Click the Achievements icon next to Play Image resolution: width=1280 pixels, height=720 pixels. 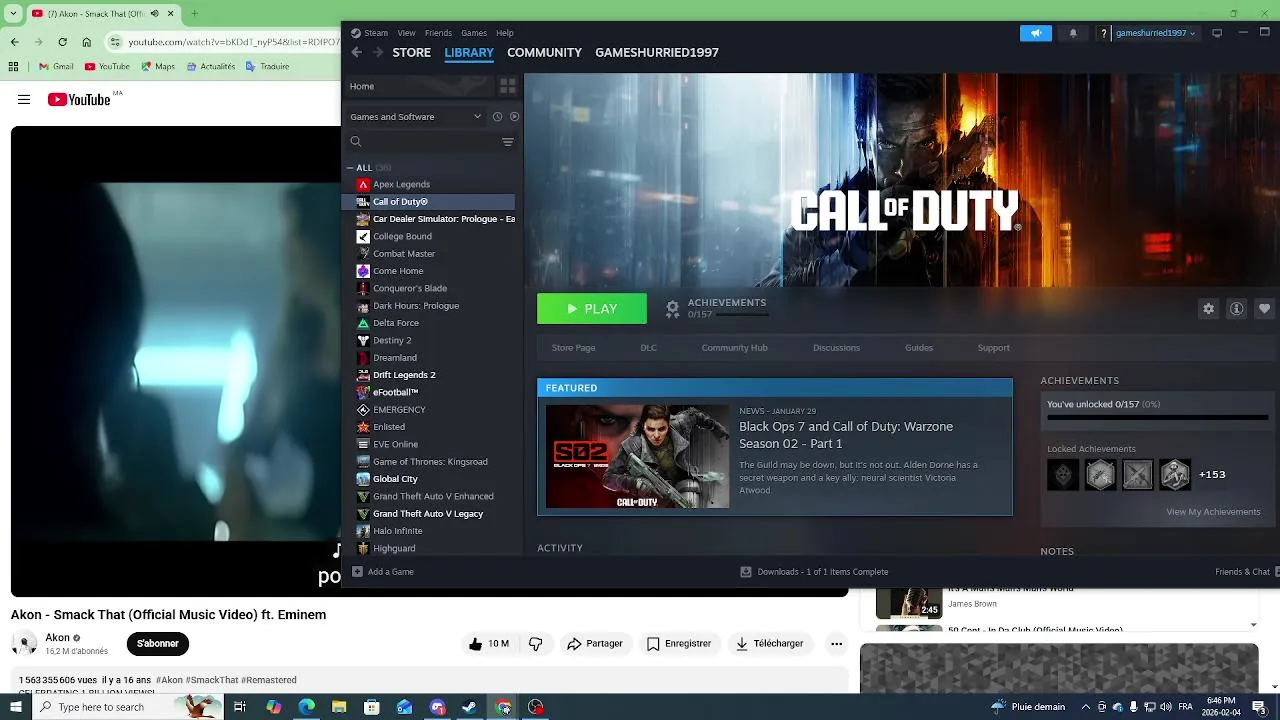pyautogui.click(x=673, y=309)
